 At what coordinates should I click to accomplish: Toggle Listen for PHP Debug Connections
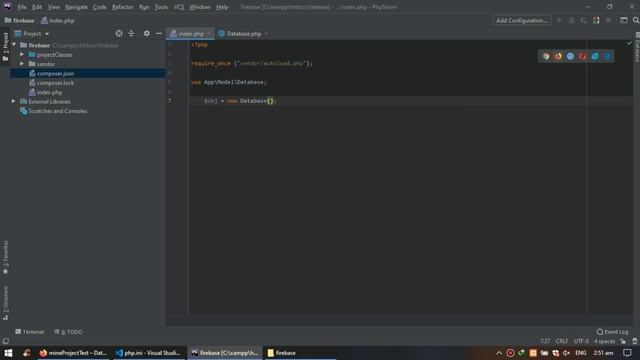pyautogui.click(x=596, y=20)
